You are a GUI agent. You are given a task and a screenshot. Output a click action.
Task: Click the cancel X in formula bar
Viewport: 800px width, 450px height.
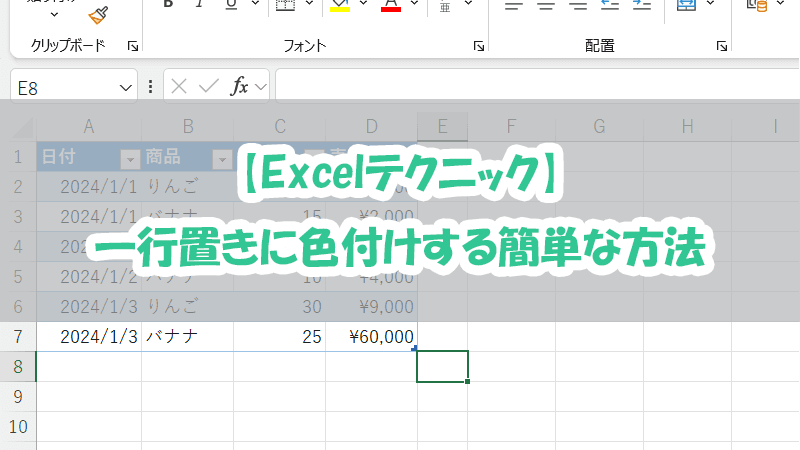coord(179,87)
